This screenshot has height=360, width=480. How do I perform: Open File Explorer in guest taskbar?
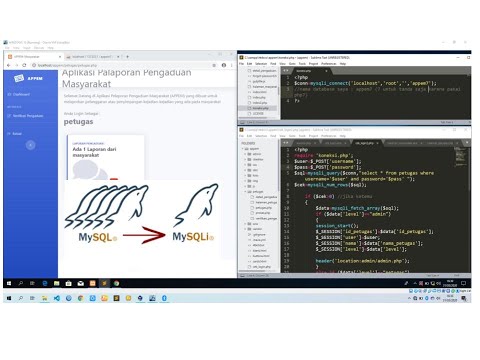[x=57, y=283]
